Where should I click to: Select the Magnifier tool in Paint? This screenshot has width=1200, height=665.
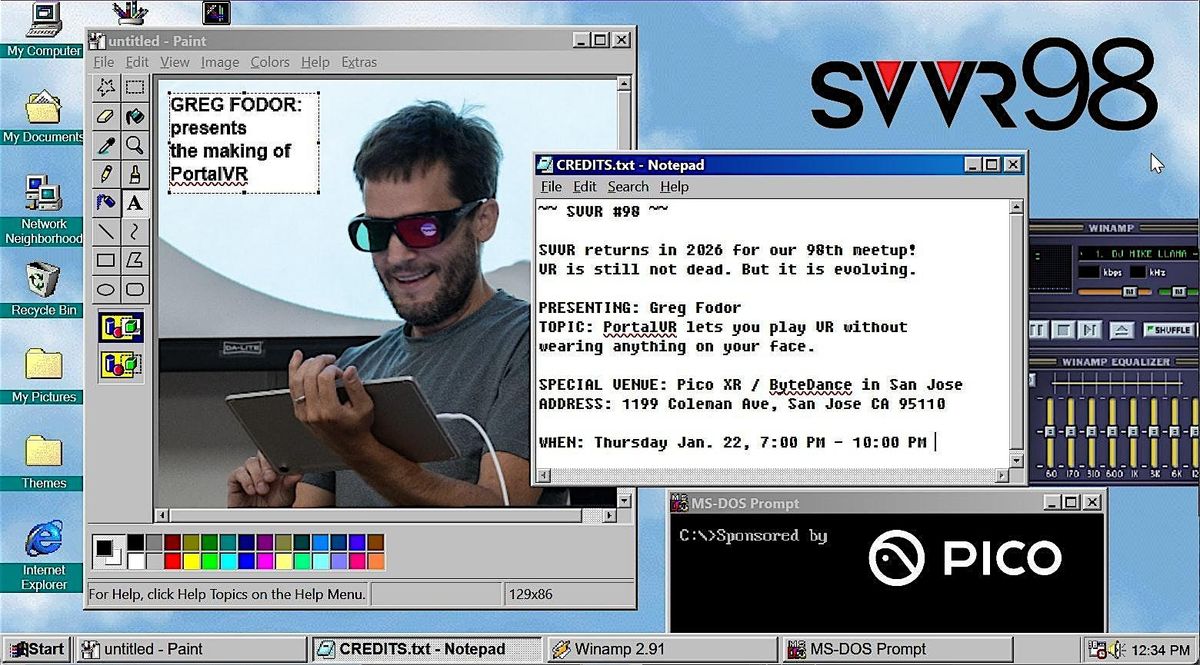[134, 146]
